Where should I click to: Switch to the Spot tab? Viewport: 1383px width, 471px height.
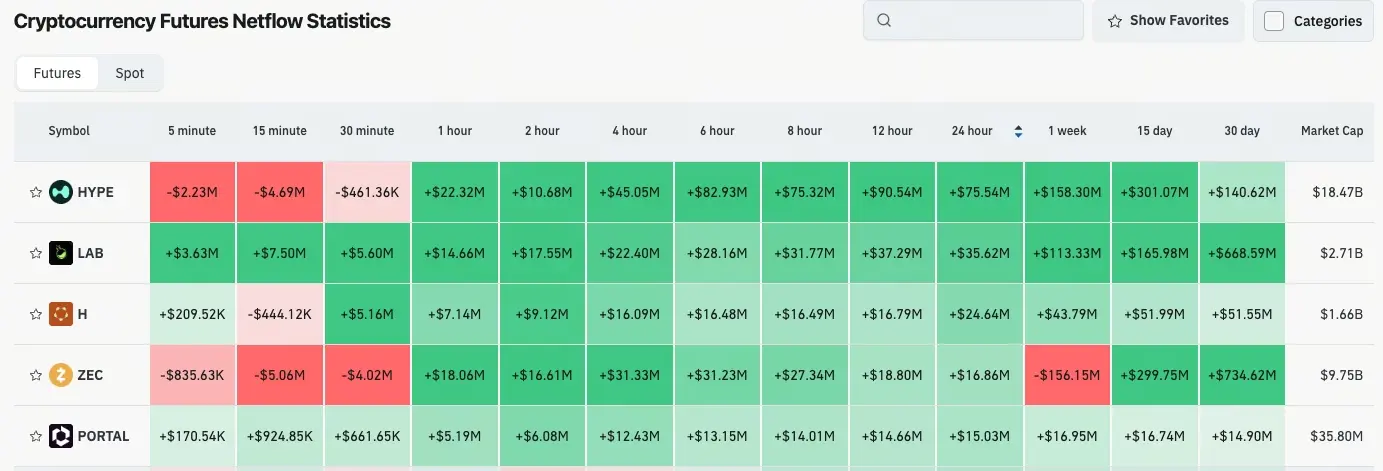coord(130,73)
